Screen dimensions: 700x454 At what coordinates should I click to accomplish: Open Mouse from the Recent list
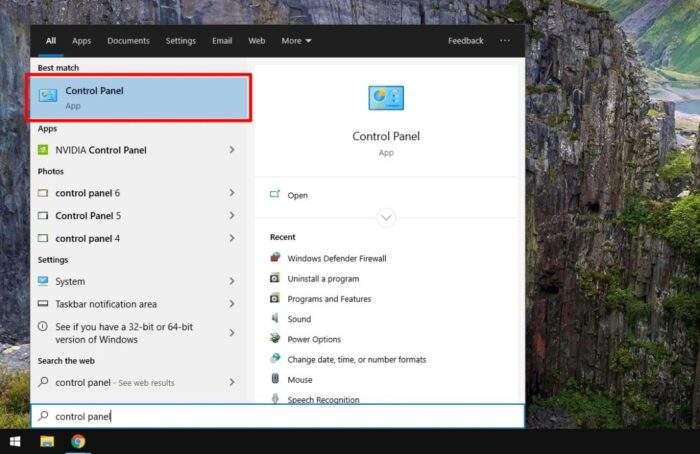click(300, 379)
